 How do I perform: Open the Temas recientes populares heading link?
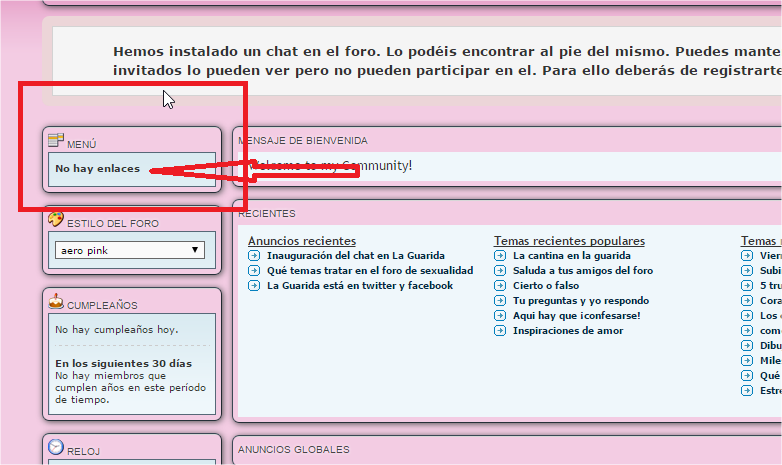(568, 241)
